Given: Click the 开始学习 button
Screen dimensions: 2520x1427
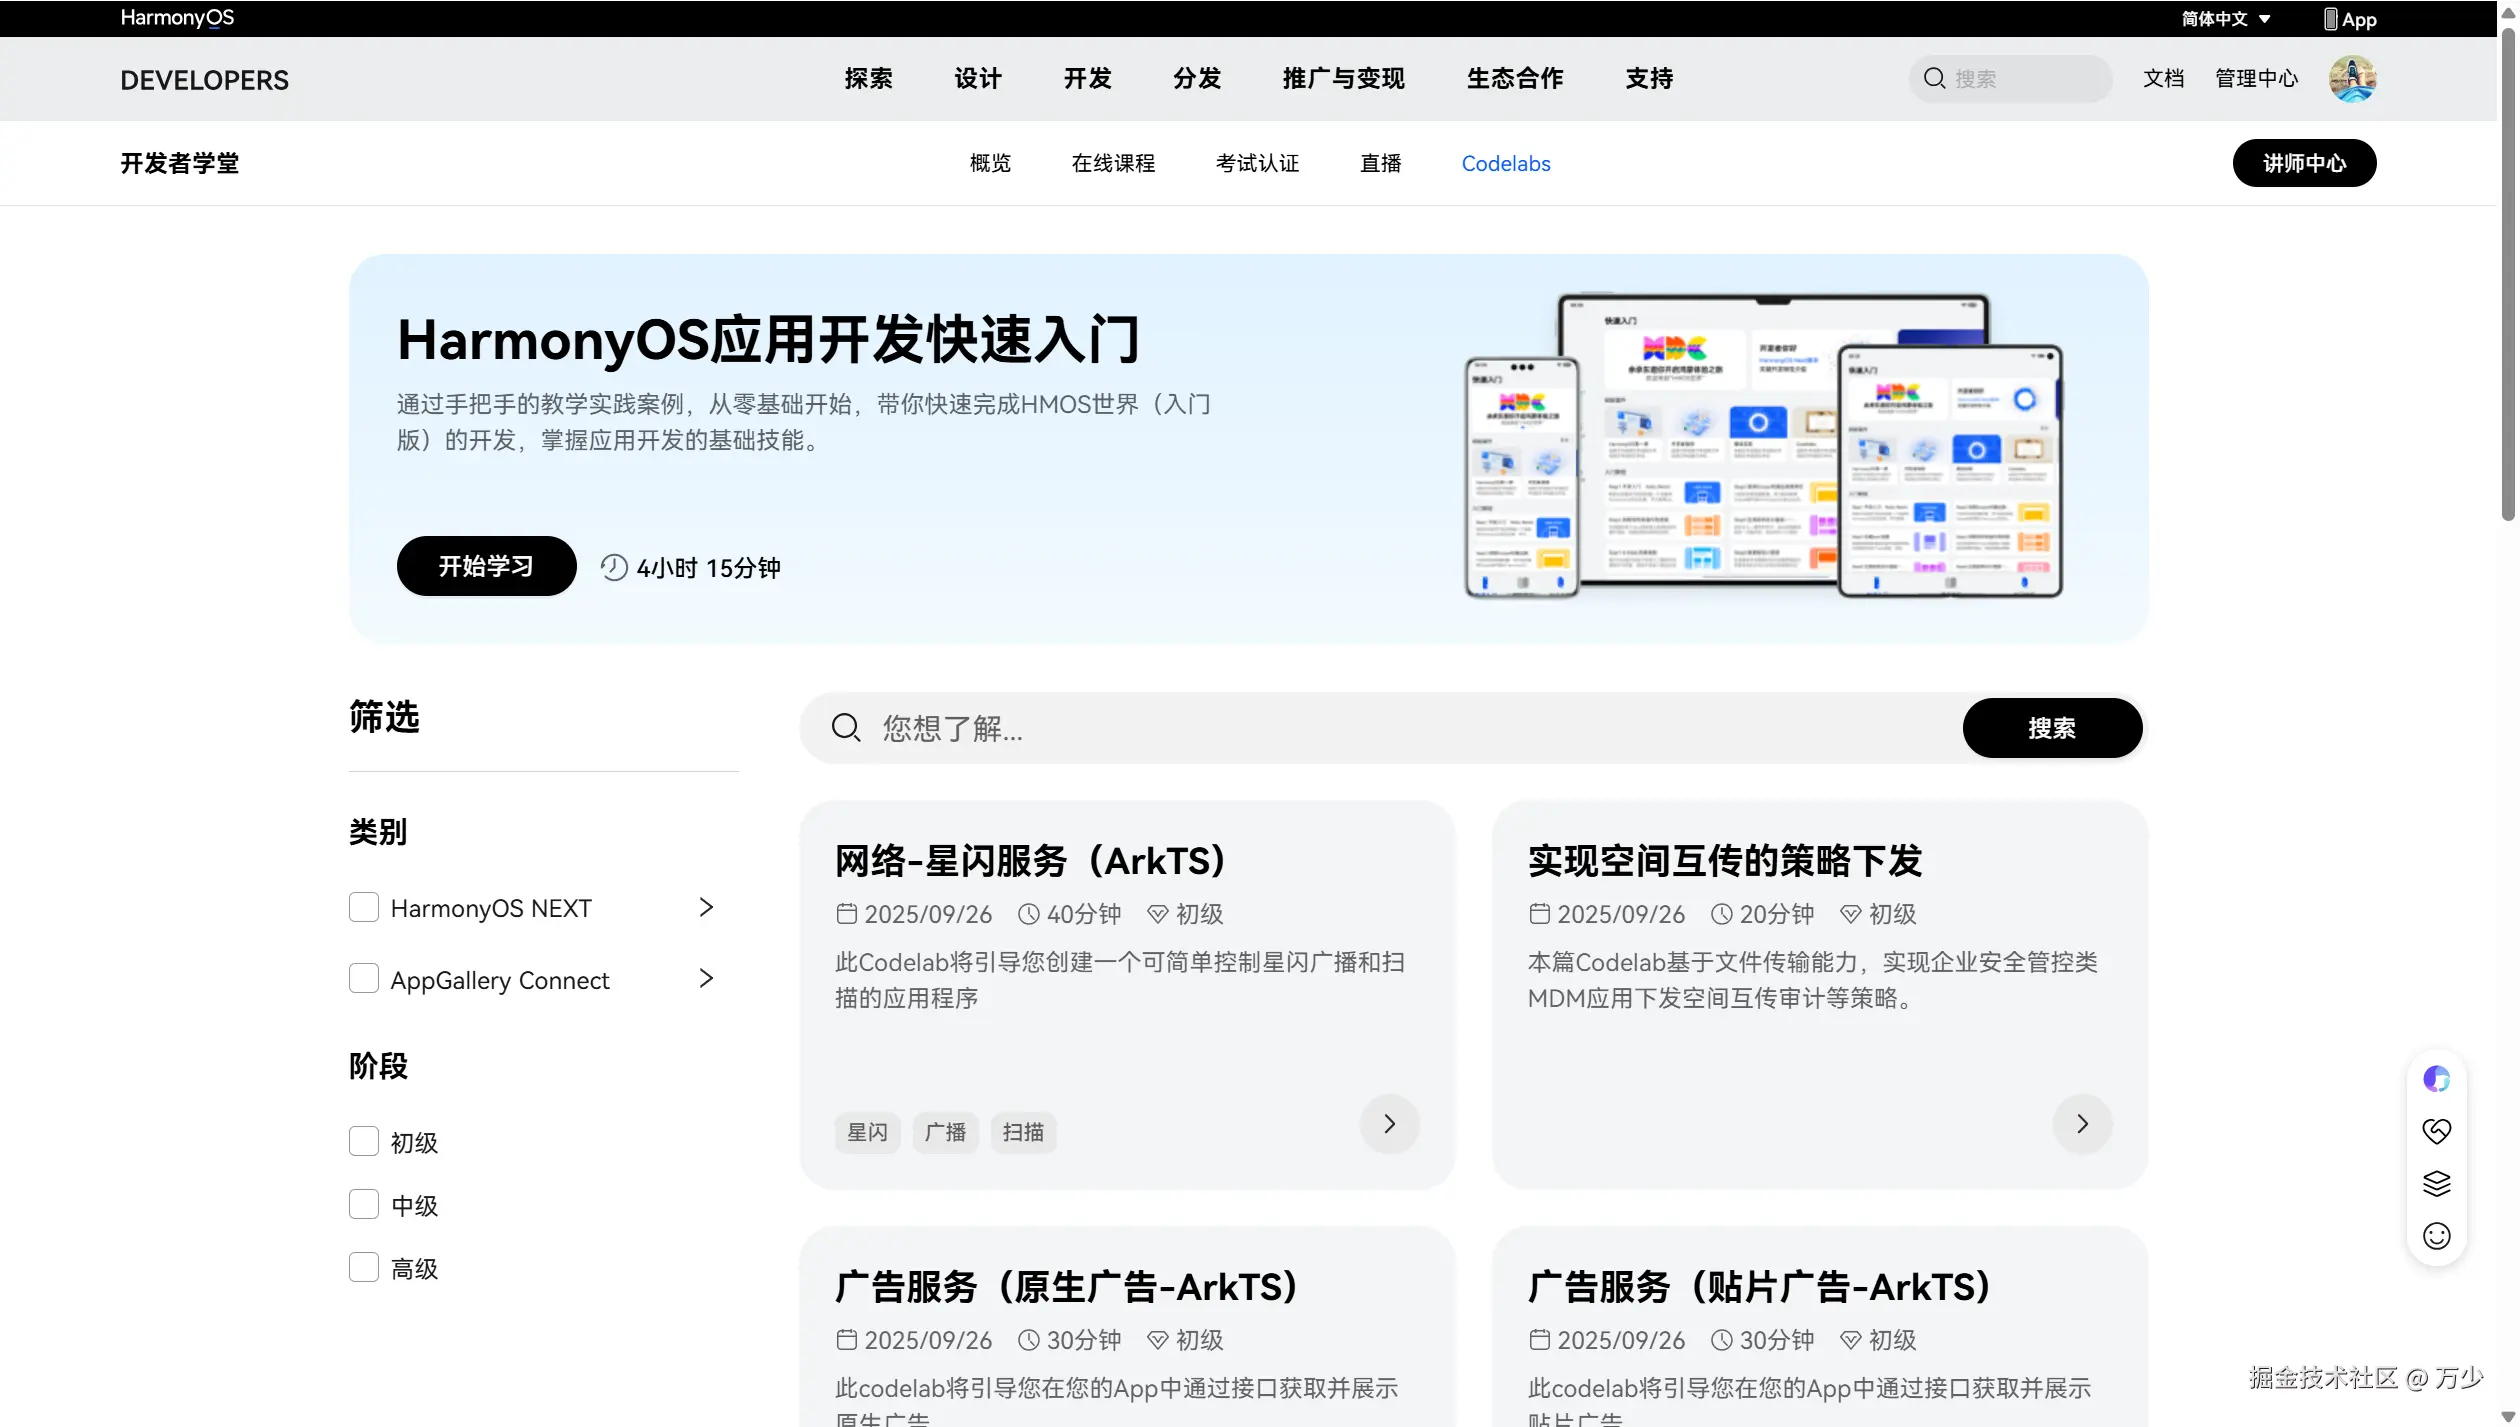Looking at the screenshot, I should (x=486, y=566).
